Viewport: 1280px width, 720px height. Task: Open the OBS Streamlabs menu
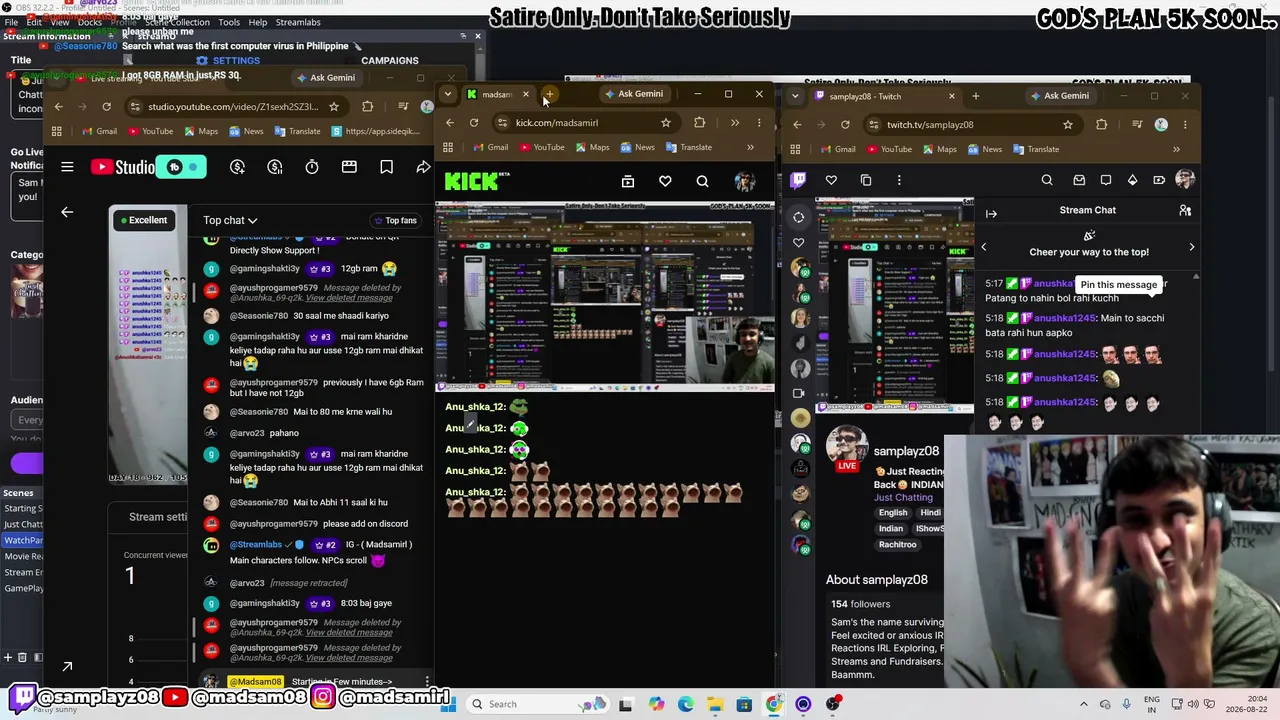[x=297, y=22]
